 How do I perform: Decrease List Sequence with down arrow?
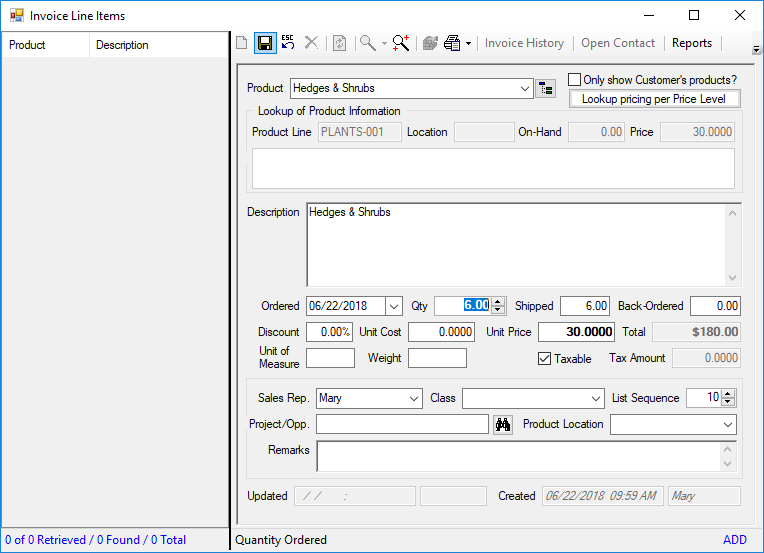(728, 402)
